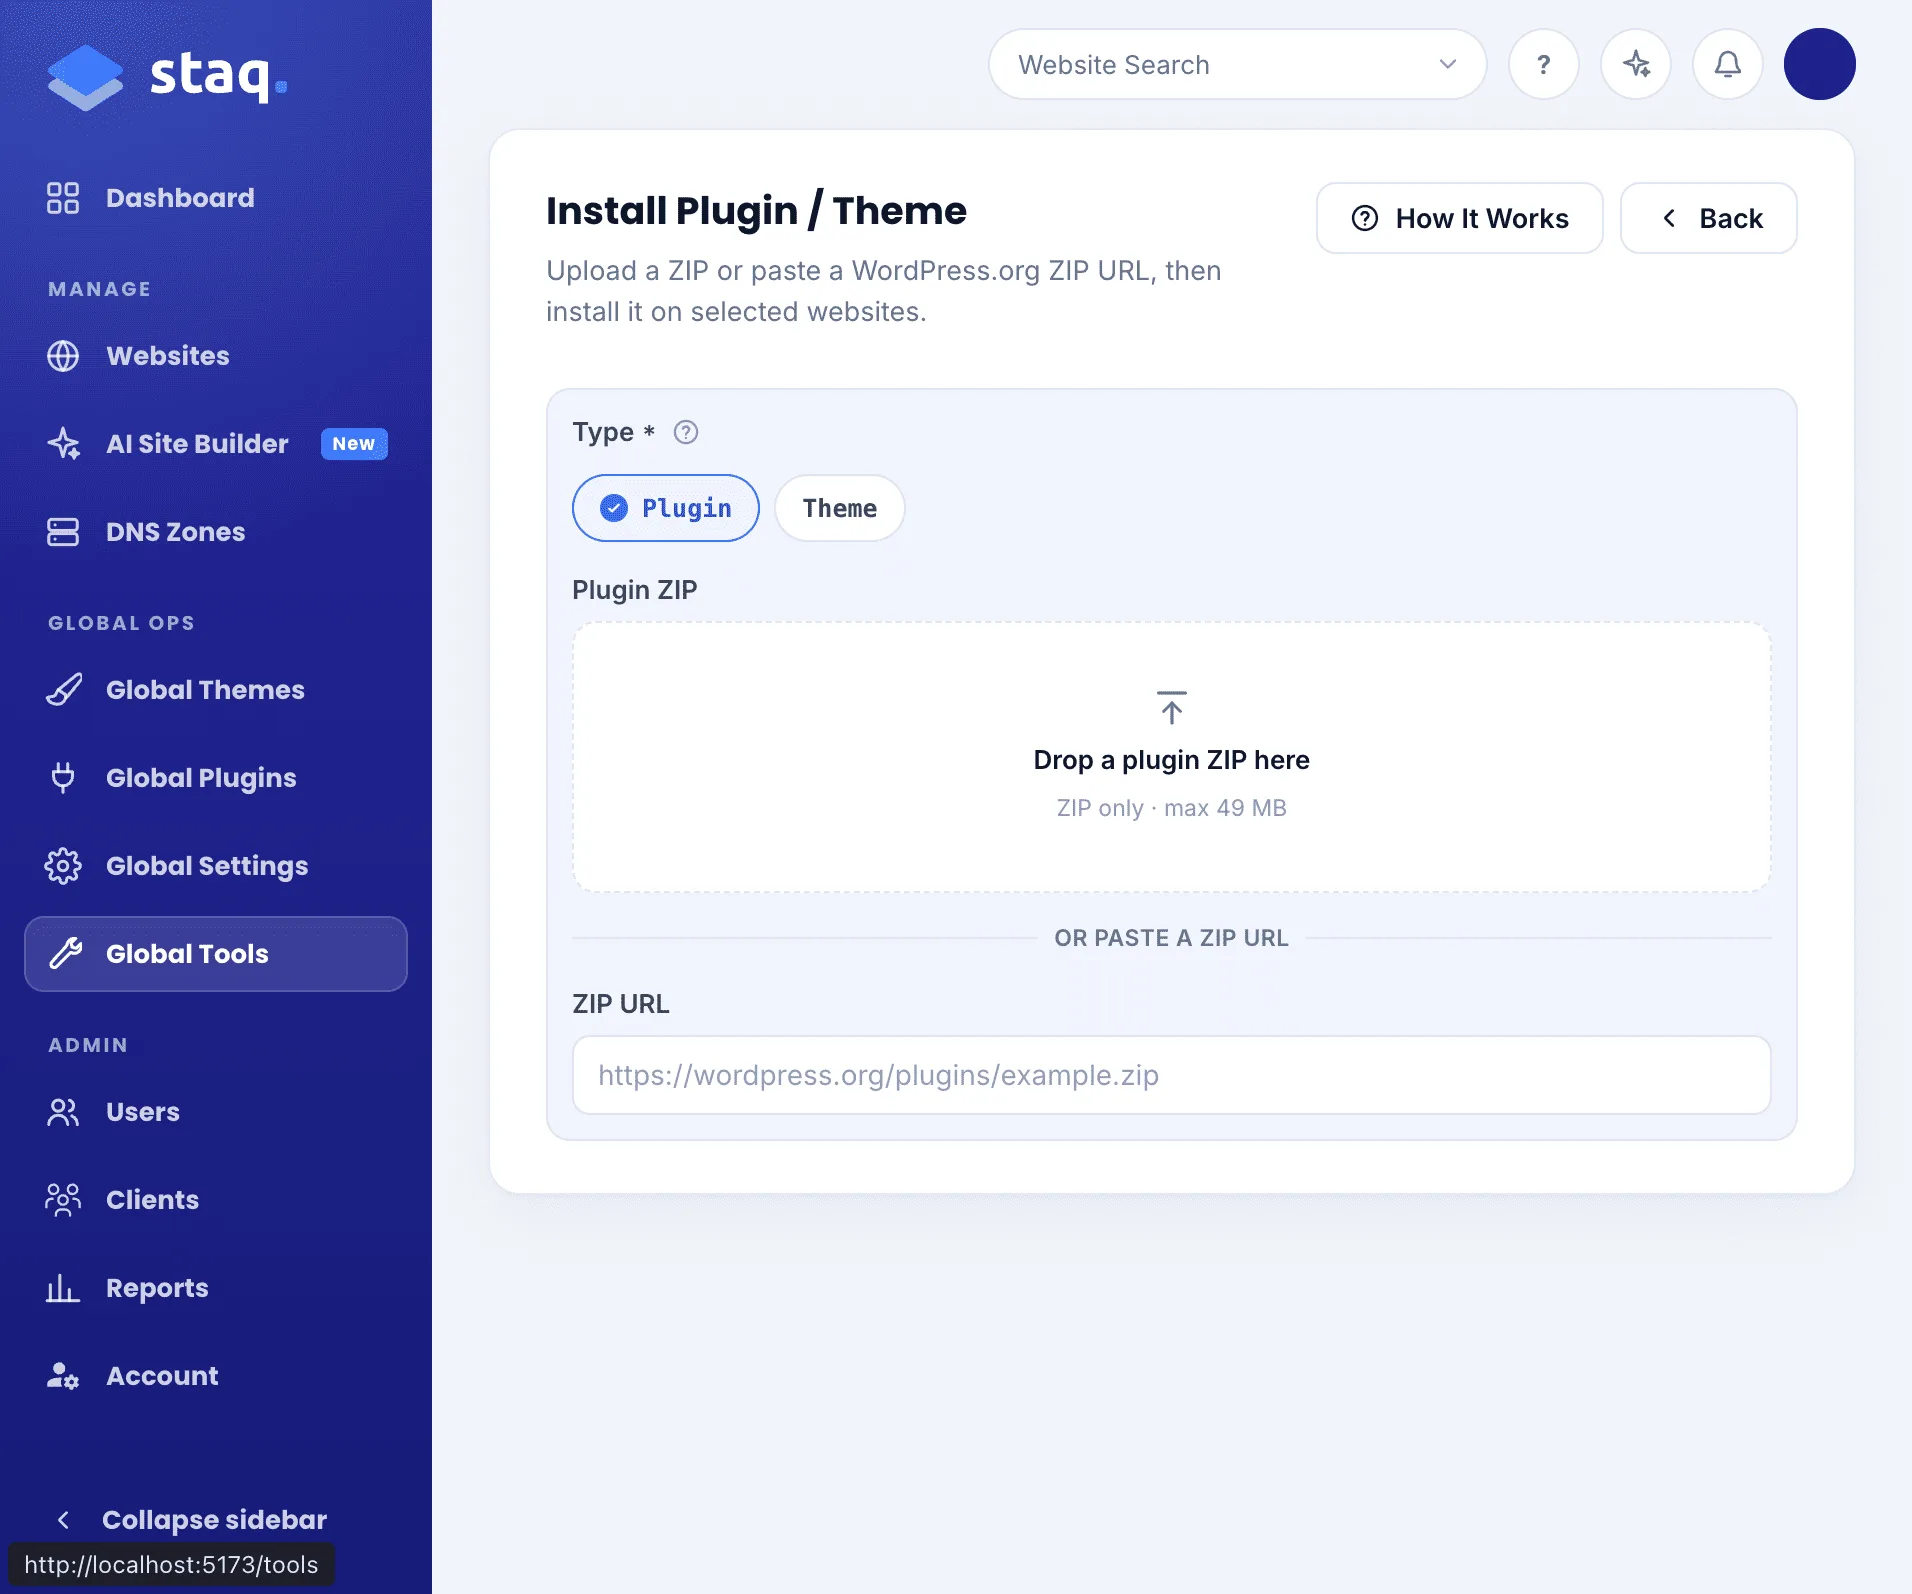Click the 'MANAGE' section label
1912x1594 pixels.
click(x=100, y=289)
